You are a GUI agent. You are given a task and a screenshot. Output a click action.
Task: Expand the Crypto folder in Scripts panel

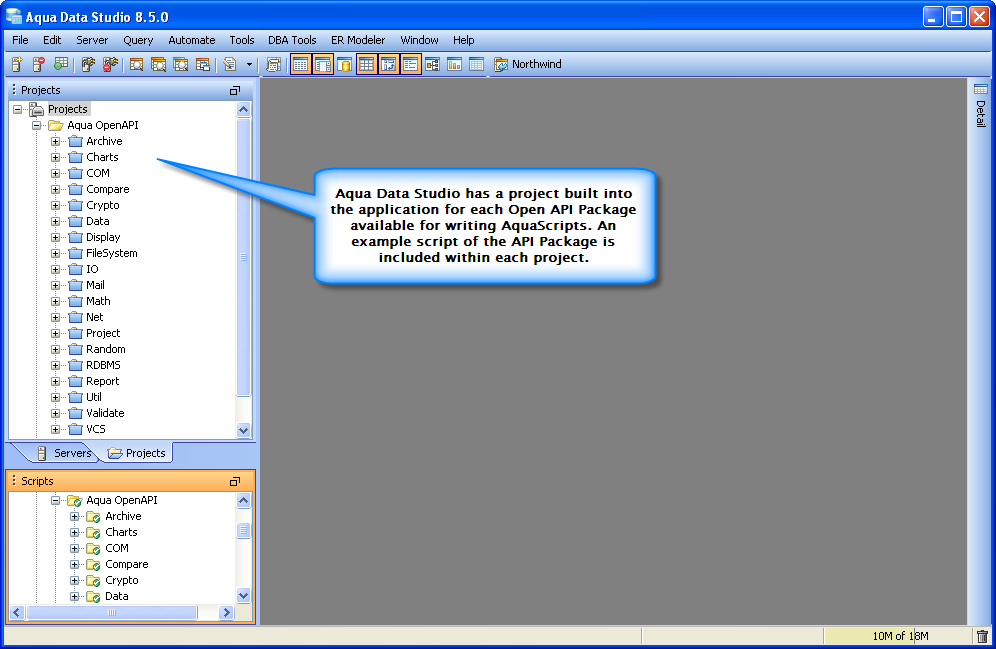pos(74,580)
